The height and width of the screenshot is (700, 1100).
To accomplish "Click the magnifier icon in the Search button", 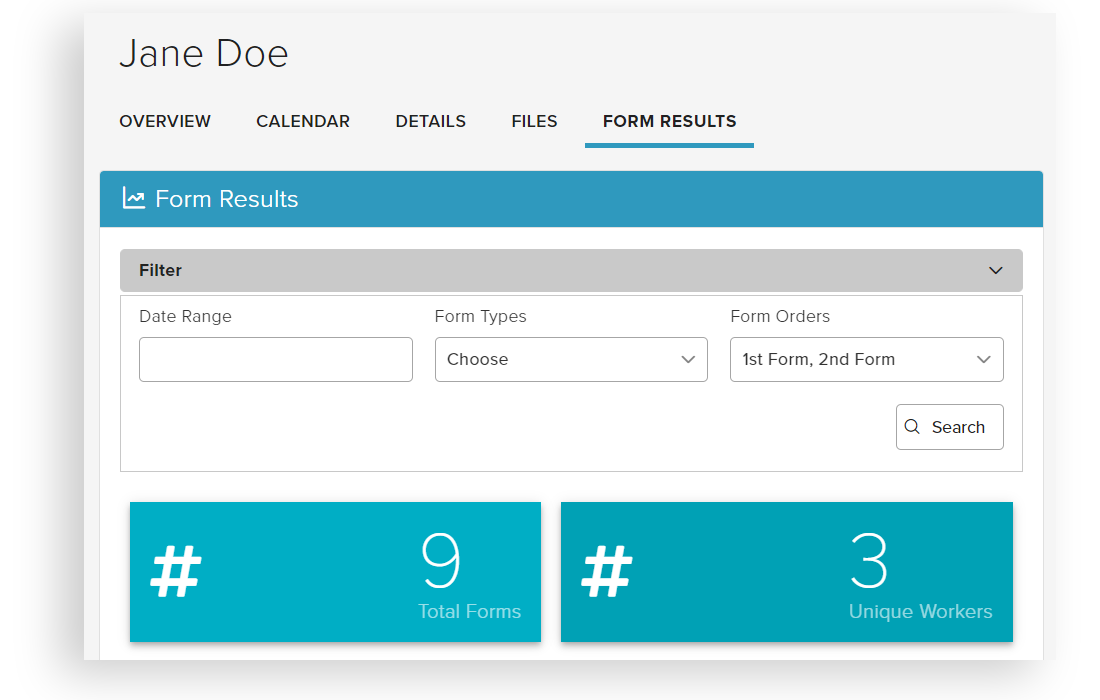I will [x=912, y=427].
